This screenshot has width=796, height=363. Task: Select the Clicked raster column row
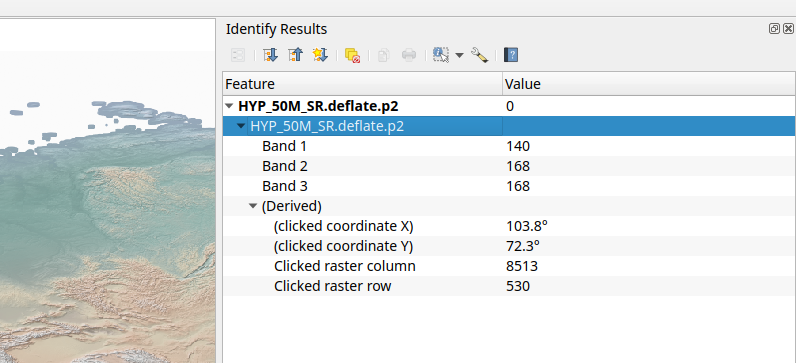point(509,266)
